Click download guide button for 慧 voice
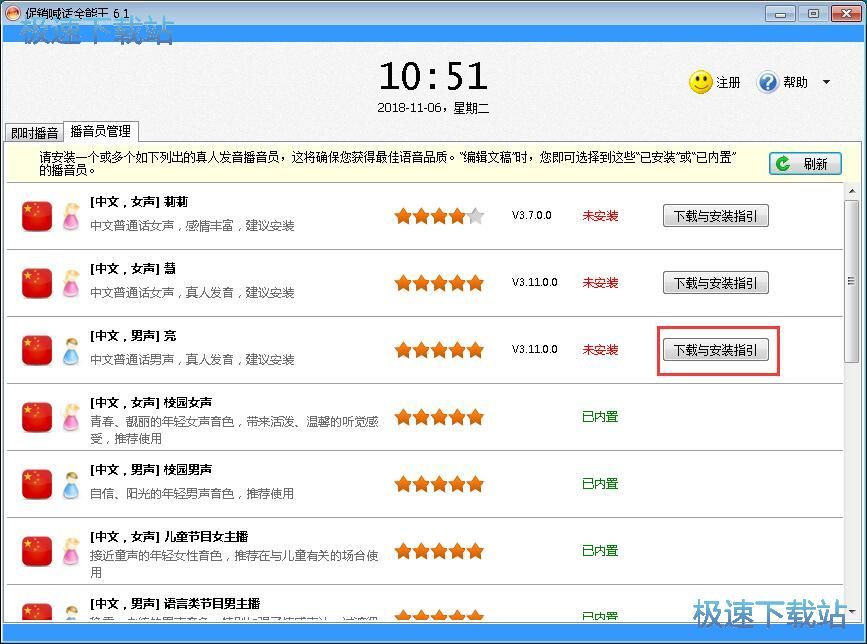 (715, 283)
